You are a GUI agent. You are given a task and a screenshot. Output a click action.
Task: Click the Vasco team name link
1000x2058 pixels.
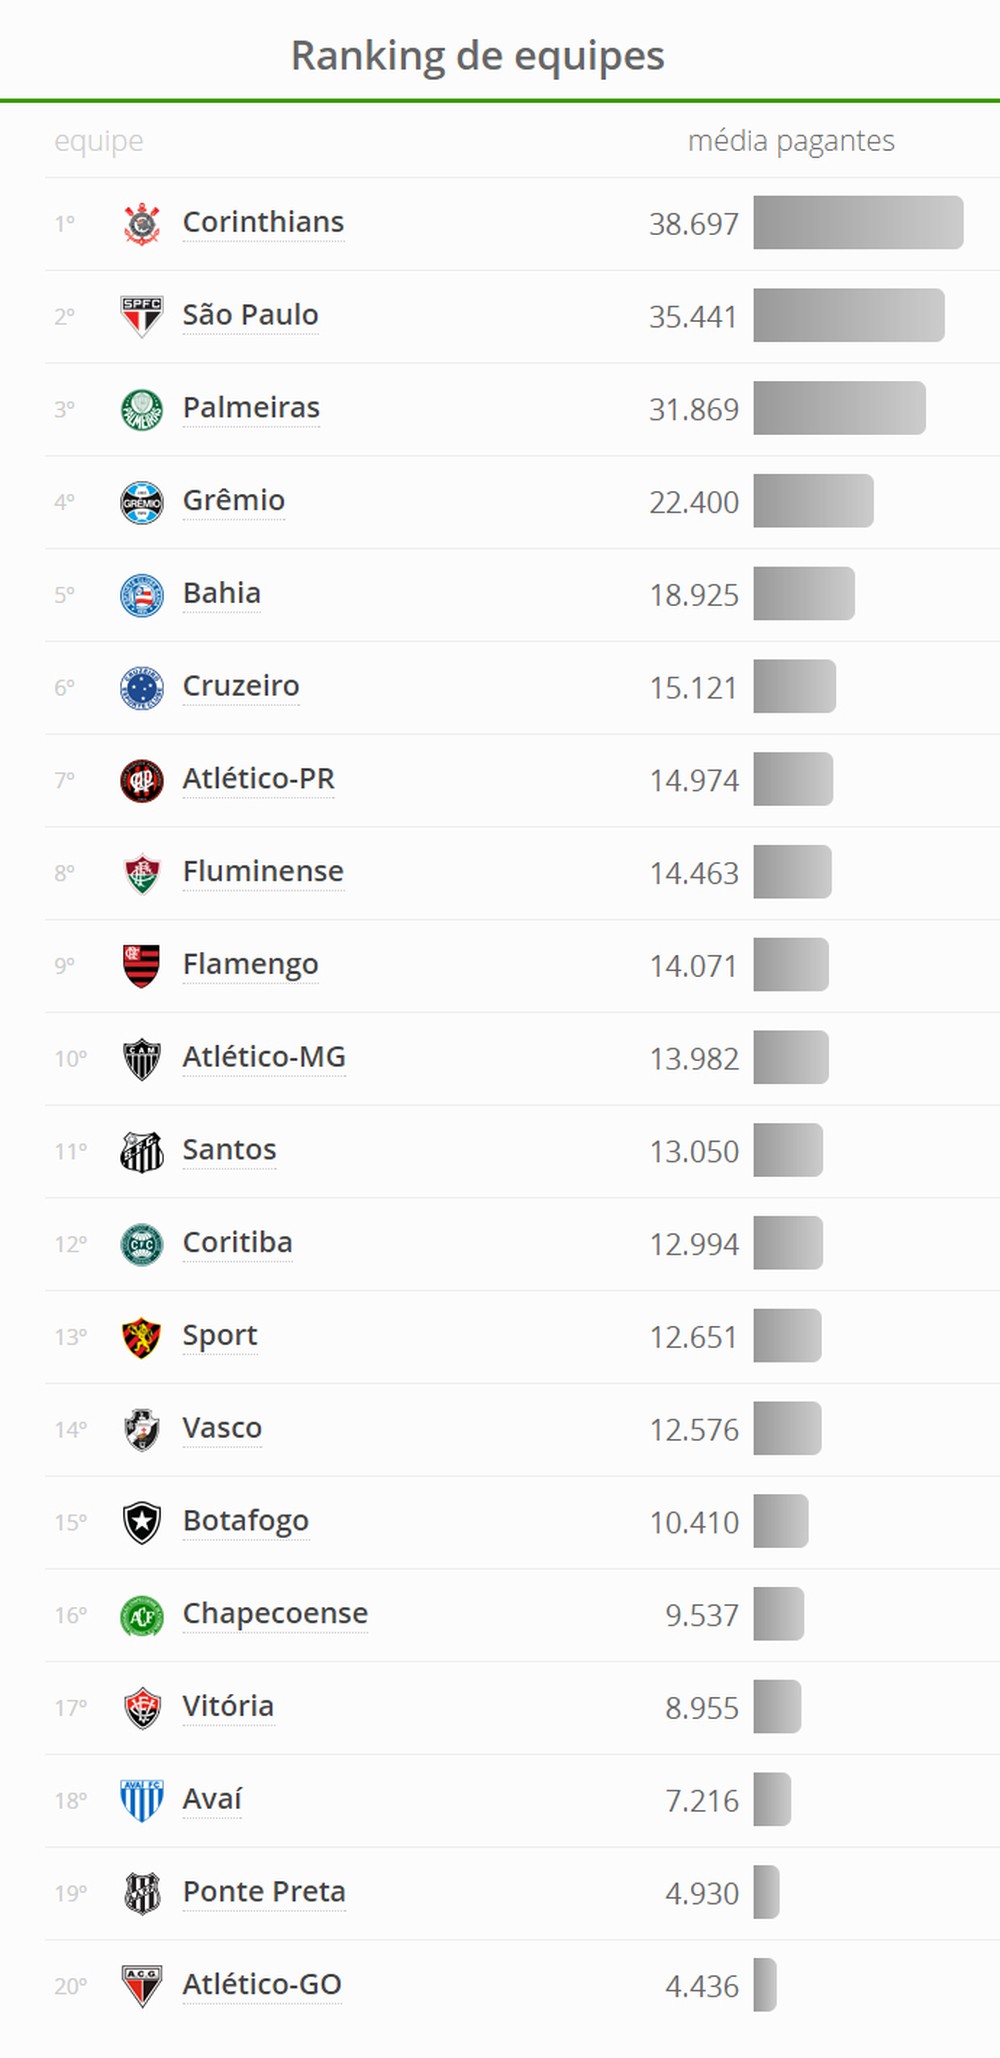click(222, 1428)
